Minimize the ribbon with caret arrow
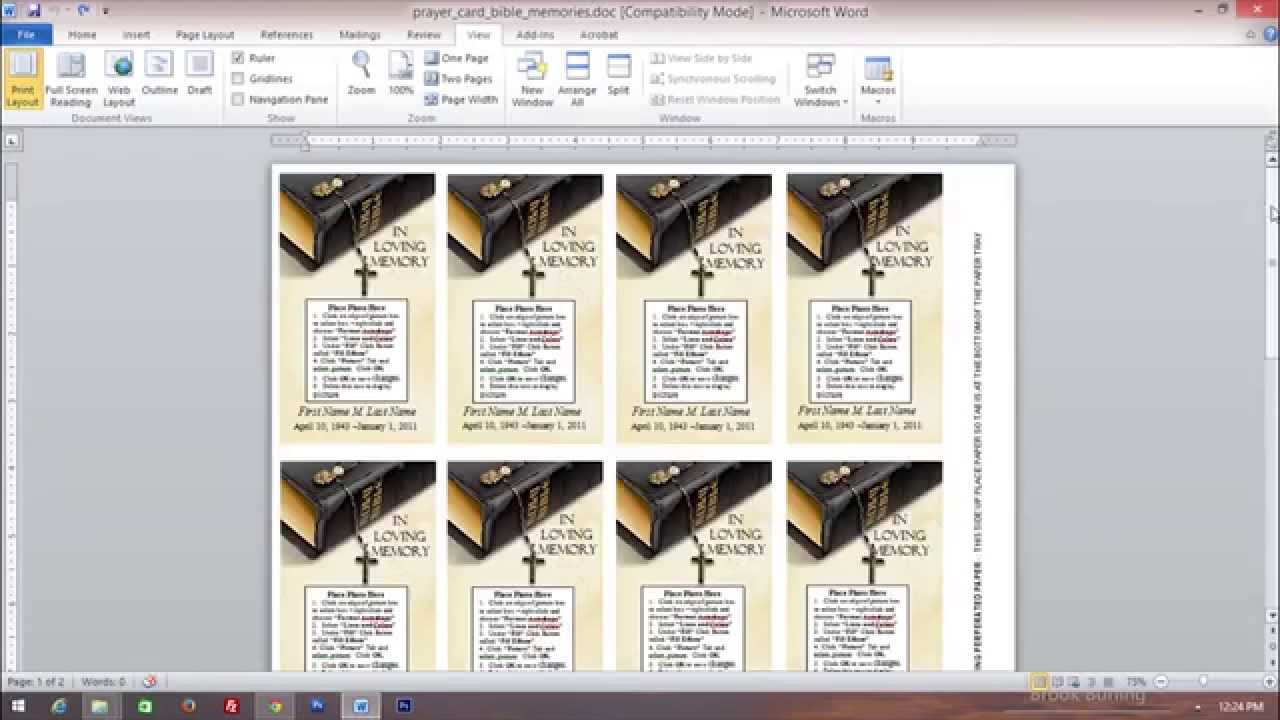This screenshot has width=1280, height=720. click(x=1250, y=35)
